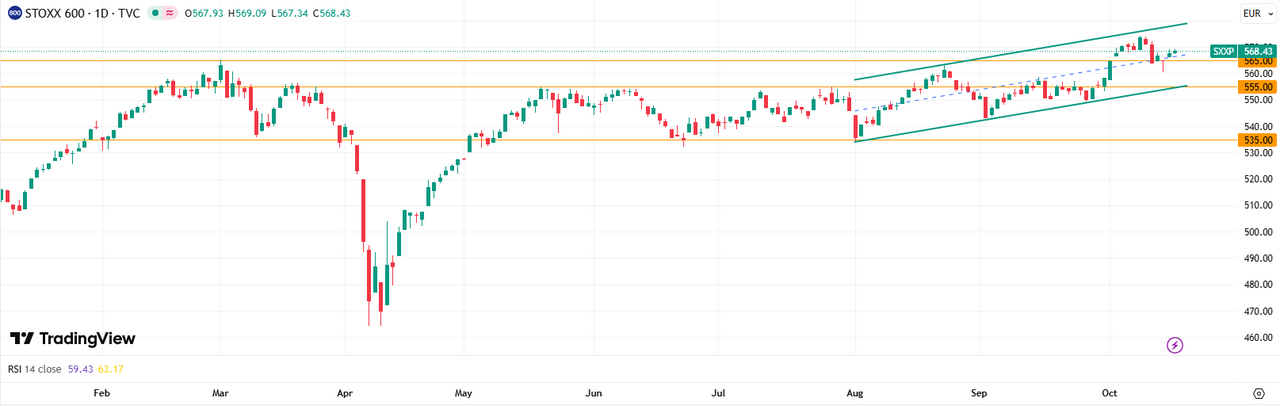
Task: Open the EUR currency dropdown
Action: [1254, 13]
